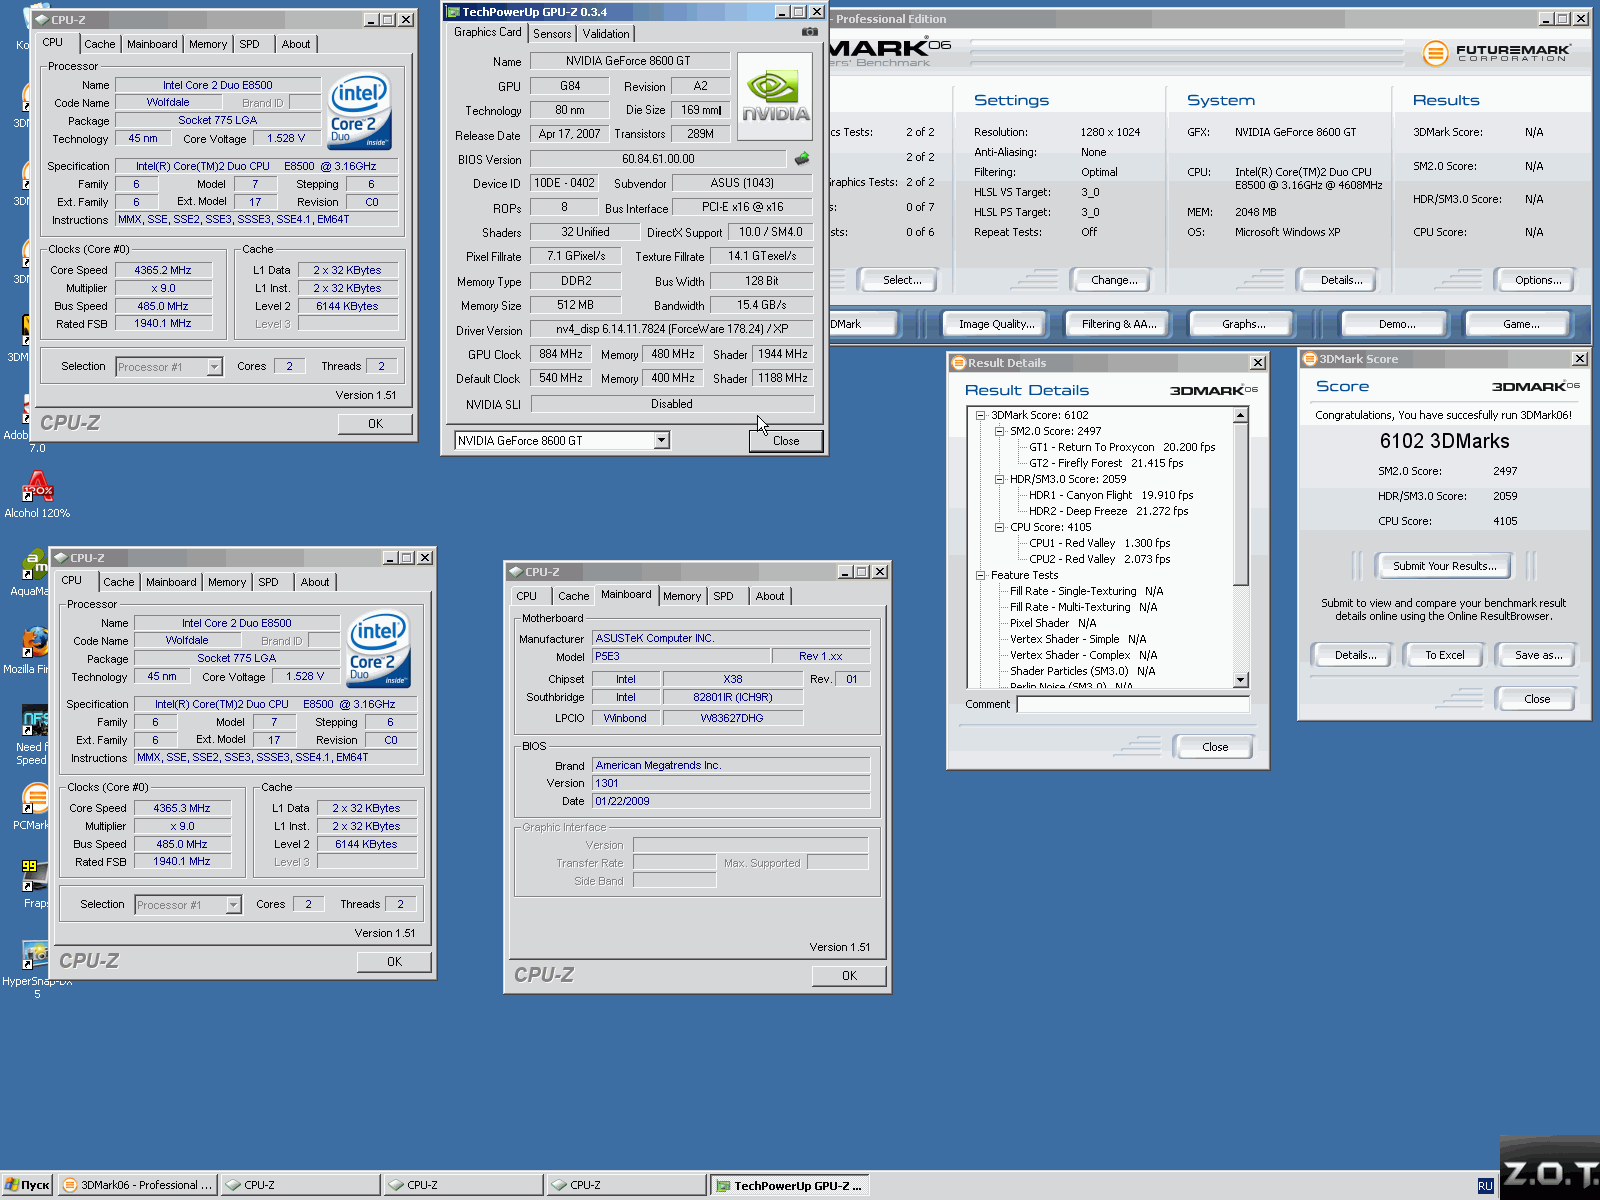This screenshot has height=1200, width=1600.
Task: Click the 3DMark Score window title icon
Action: click(x=1309, y=358)
